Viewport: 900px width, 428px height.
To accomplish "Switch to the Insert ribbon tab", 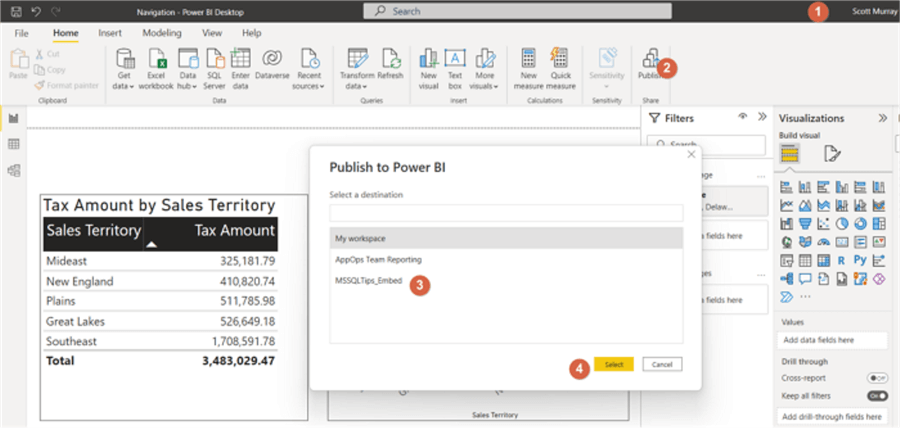I will coord(110,33).
